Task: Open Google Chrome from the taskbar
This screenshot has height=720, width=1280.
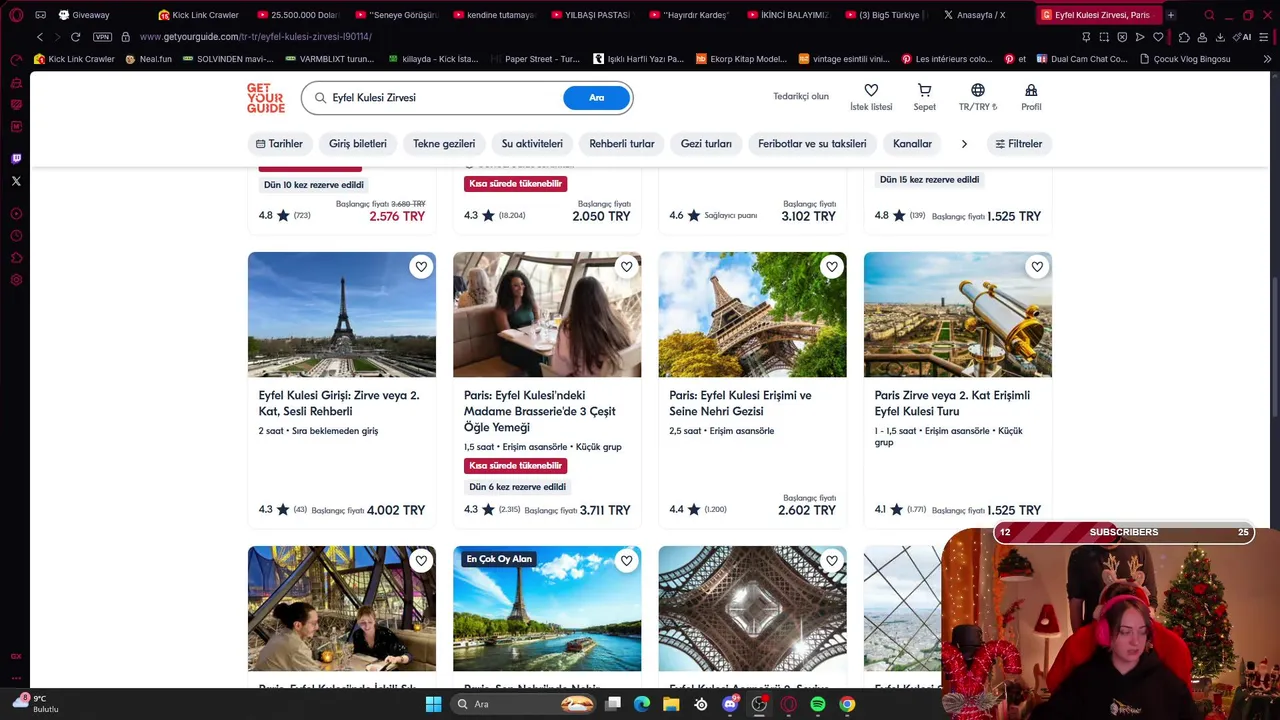Action: point(847,704)
